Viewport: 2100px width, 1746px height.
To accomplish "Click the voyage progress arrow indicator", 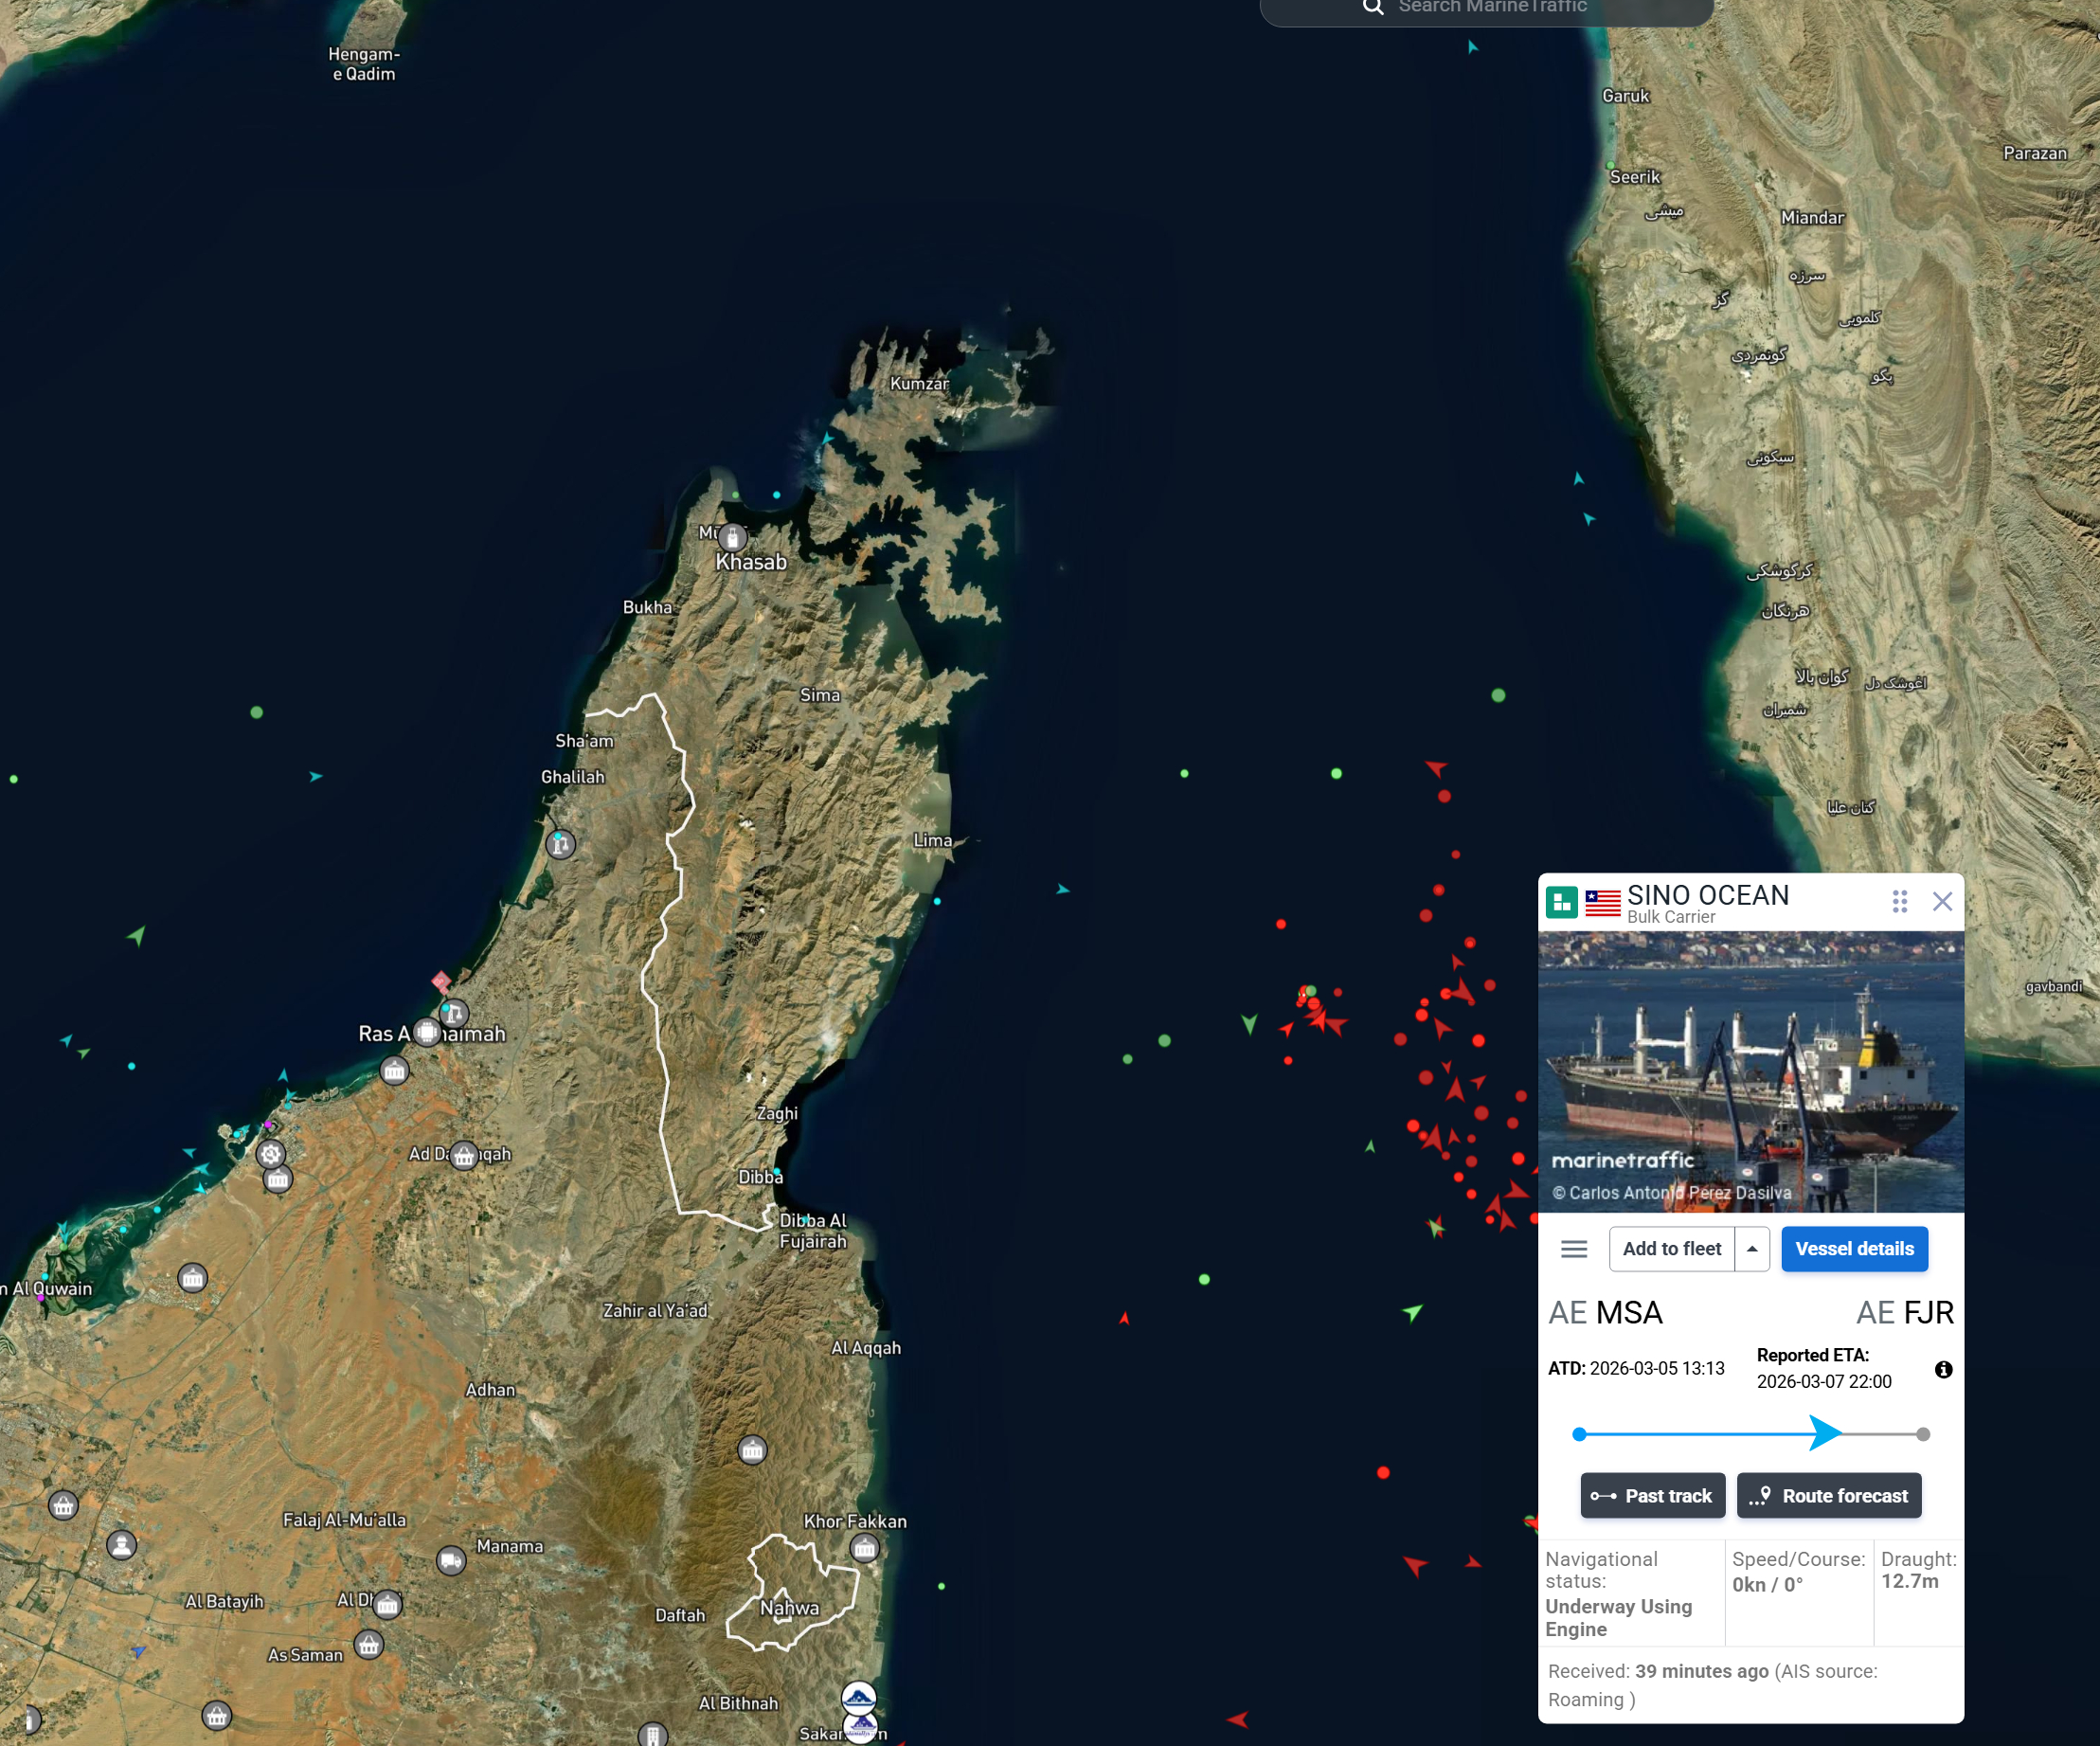I will (x=1824, y=1433).
